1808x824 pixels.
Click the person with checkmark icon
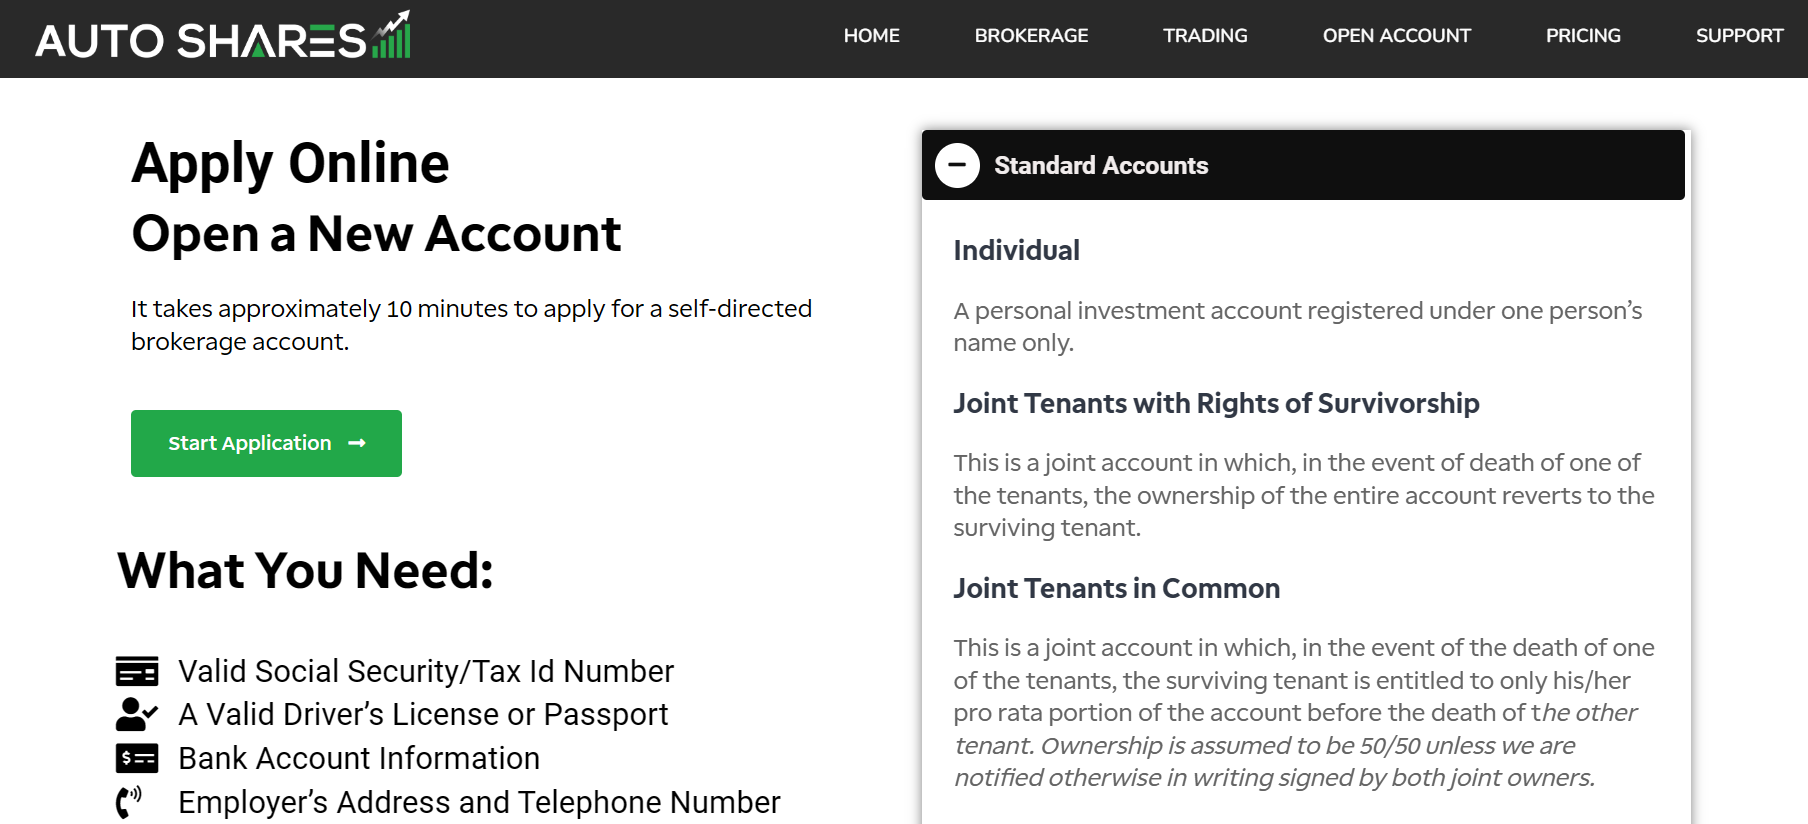point(137,714)
